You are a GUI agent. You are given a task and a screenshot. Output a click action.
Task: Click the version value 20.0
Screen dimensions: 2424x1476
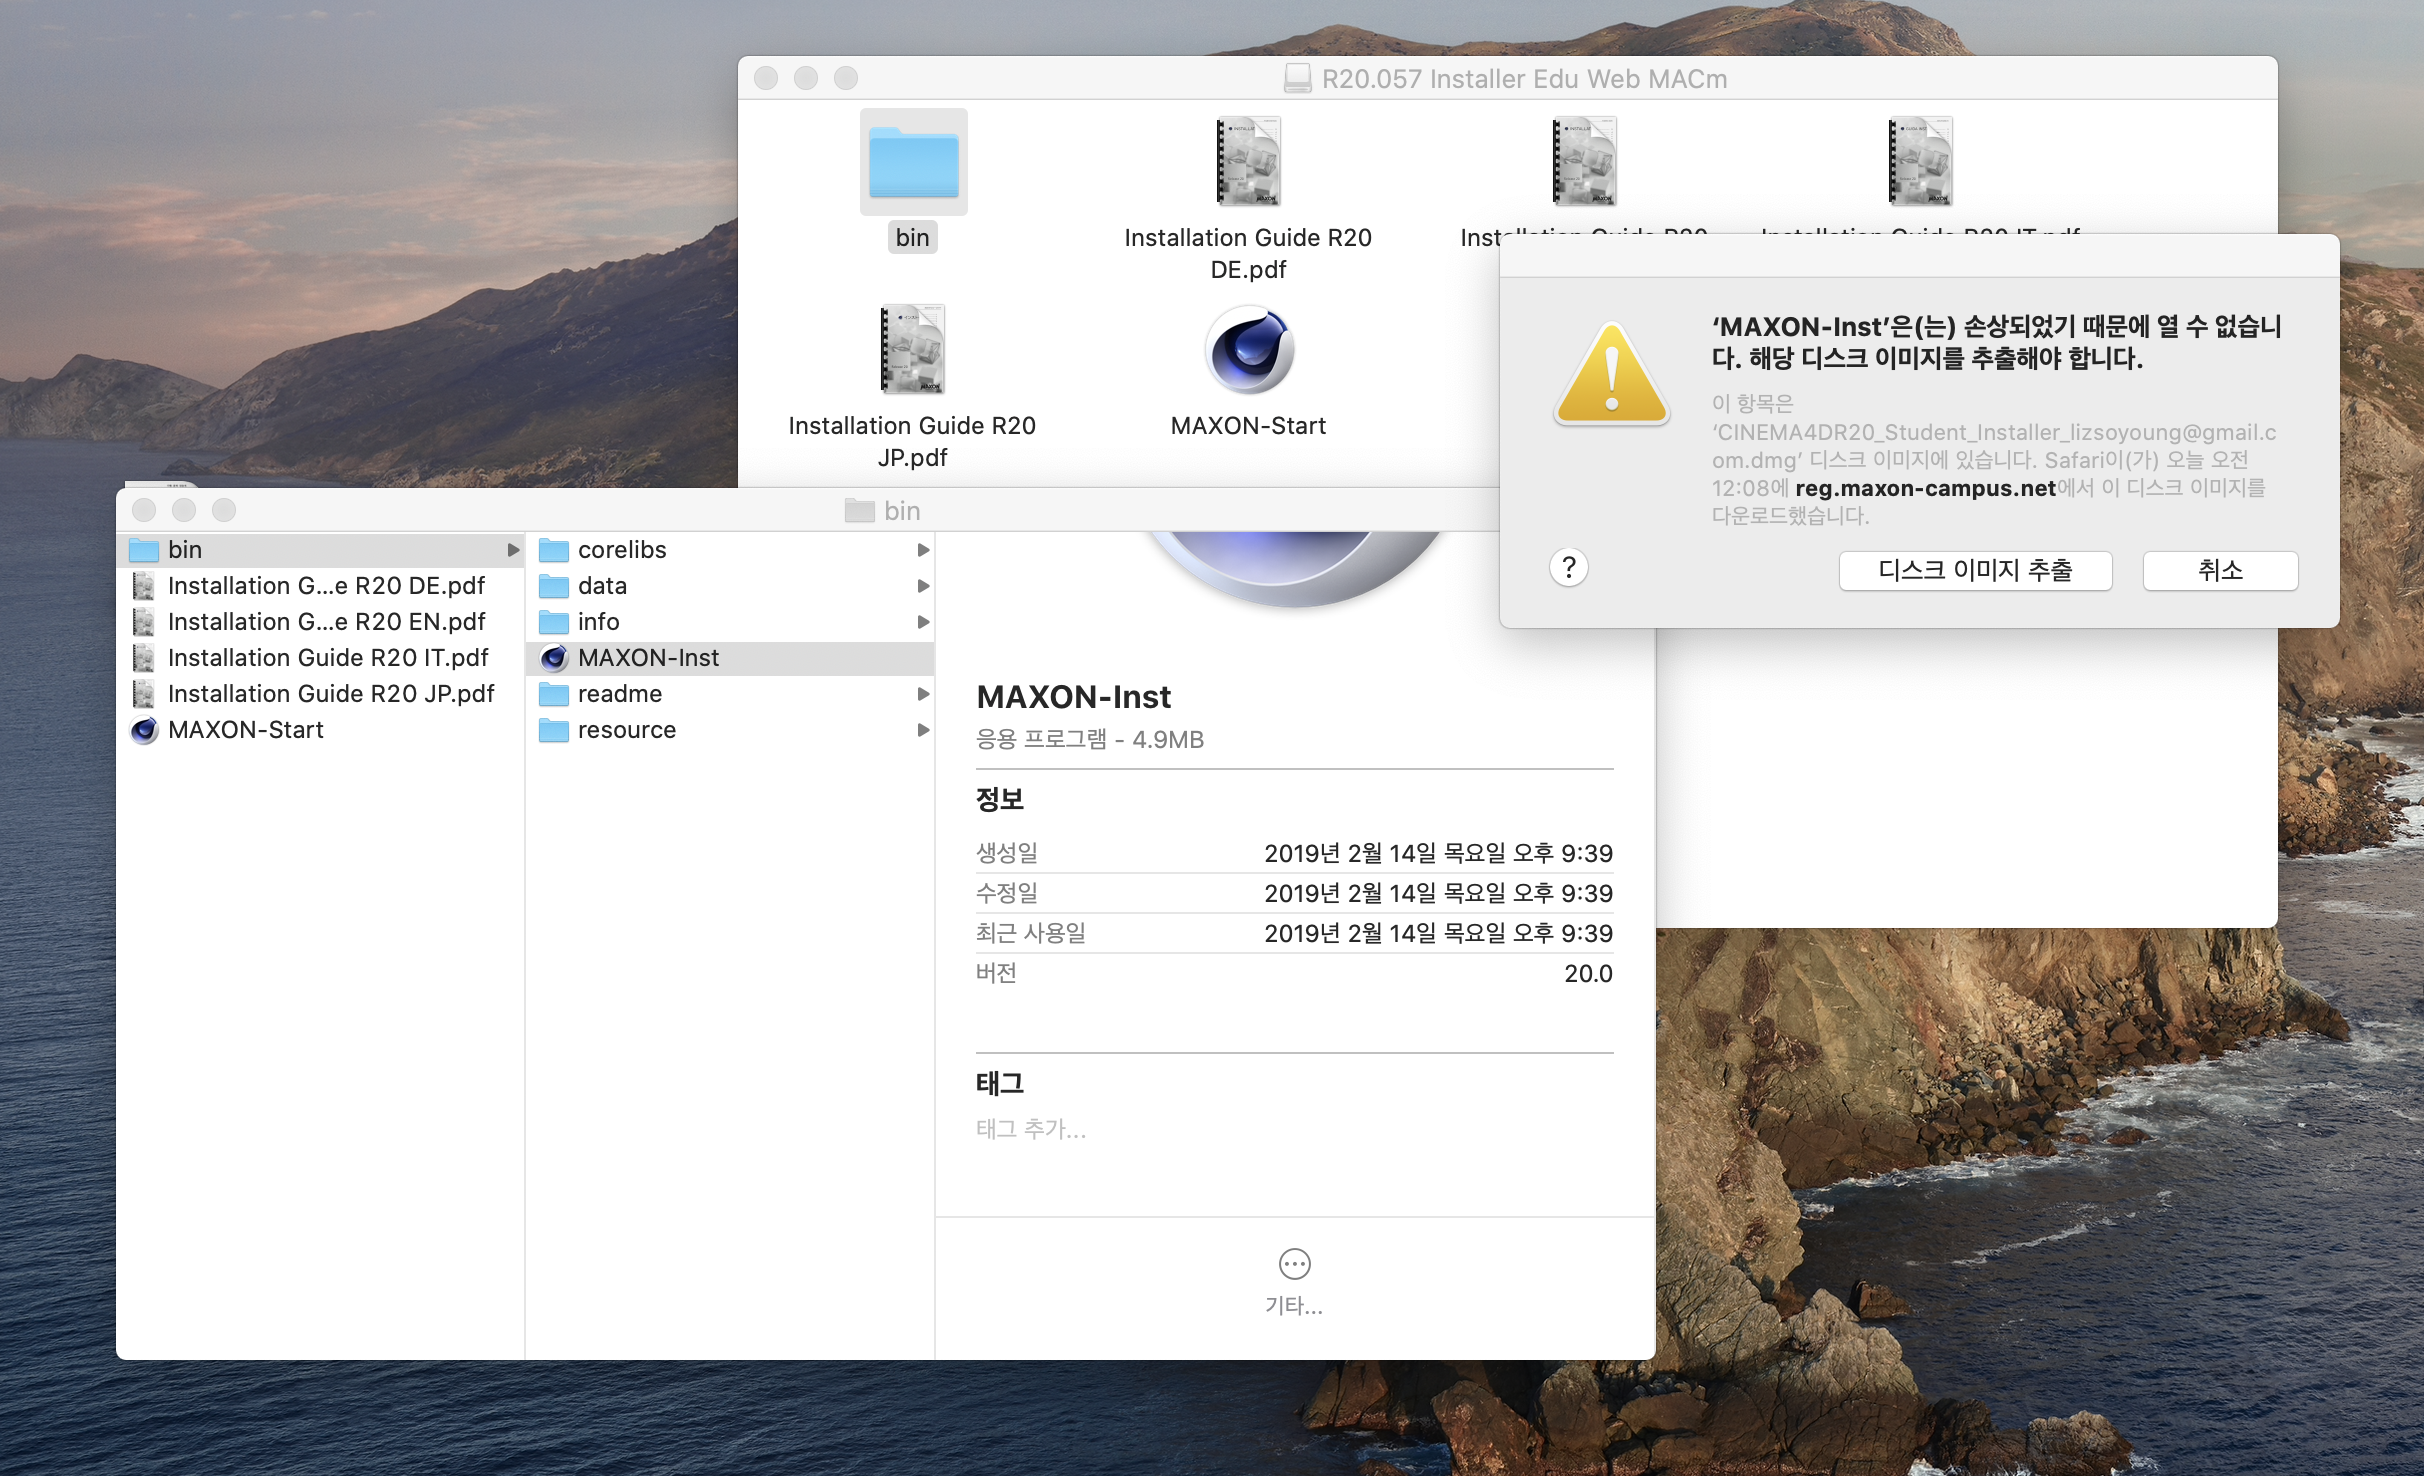[x=1588, y=973]
